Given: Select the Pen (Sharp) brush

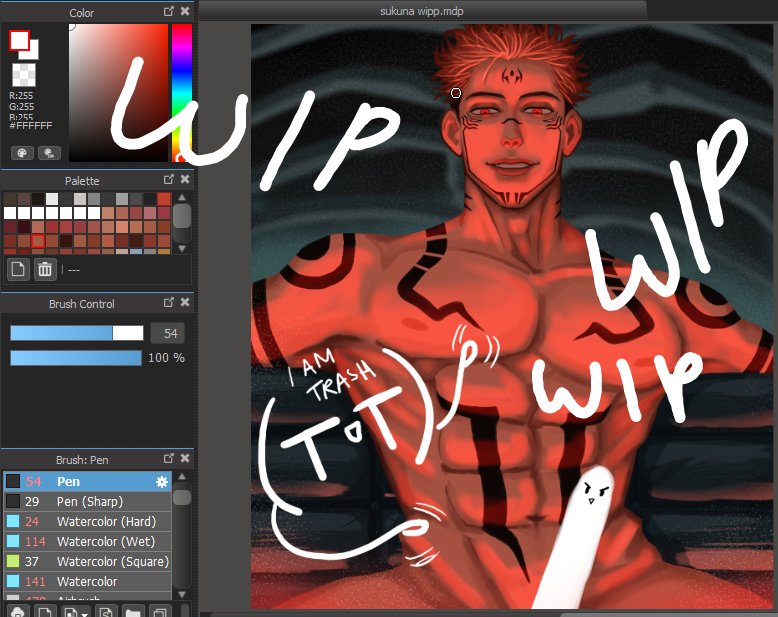Looking at the screenshot, I should pyautogui.click(x=88, y=501).
